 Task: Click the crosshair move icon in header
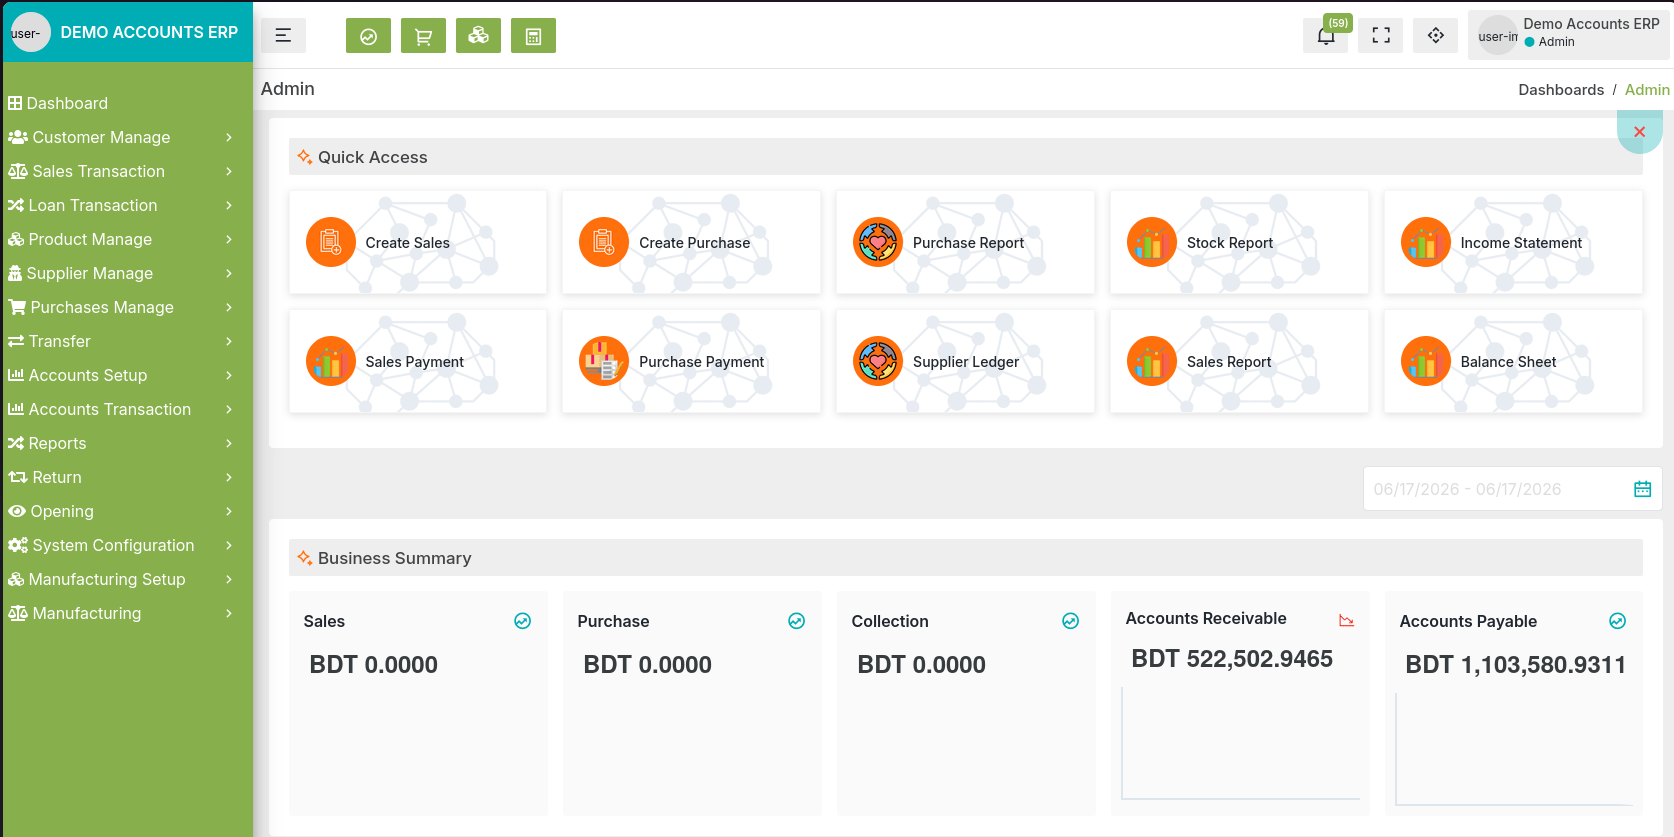(1436, 36)
